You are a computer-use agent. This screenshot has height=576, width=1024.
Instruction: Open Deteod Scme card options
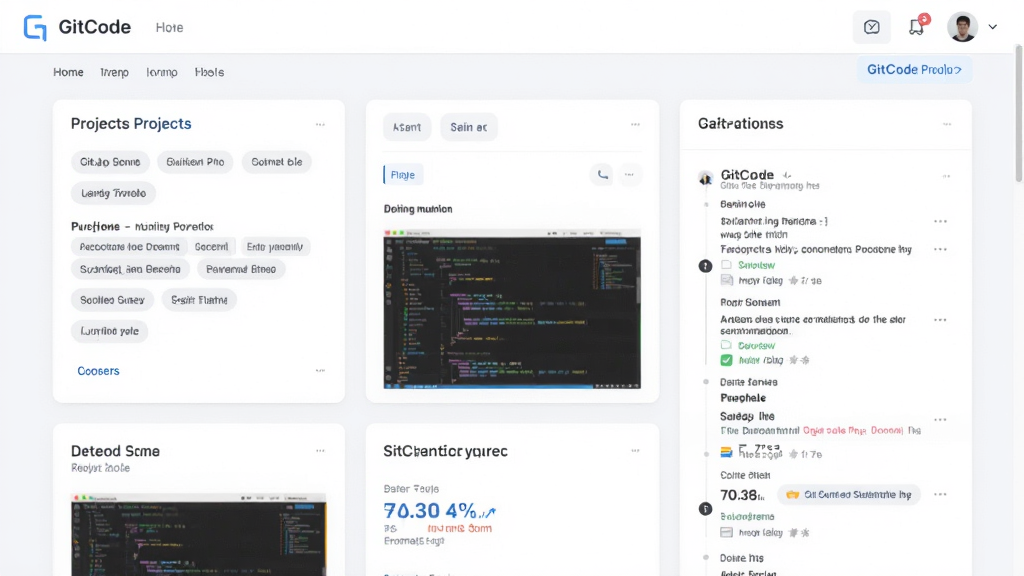click(x=320, y=451)
